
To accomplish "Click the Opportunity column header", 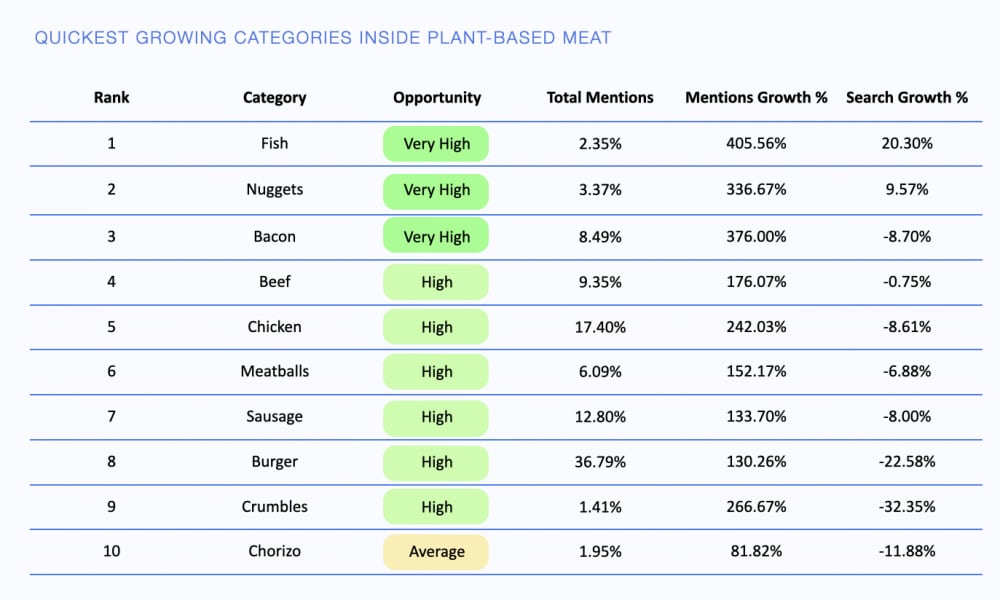I will 437,98.
